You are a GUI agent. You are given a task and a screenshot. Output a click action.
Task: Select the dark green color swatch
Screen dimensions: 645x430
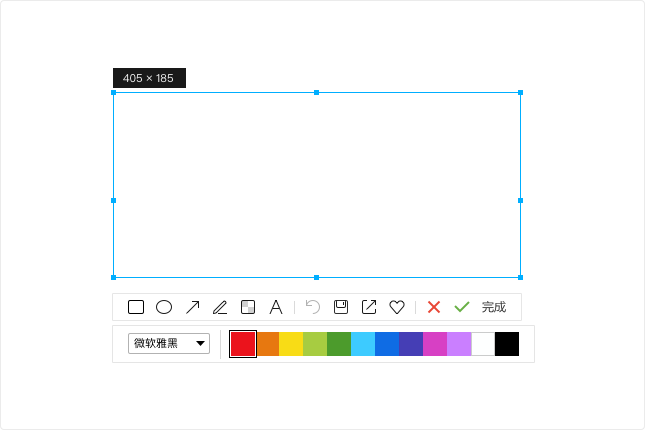339,344
